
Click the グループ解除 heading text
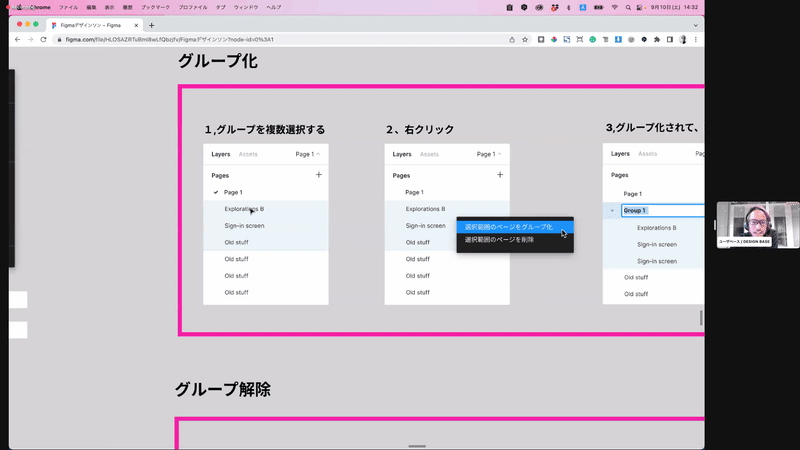point(223,389)
